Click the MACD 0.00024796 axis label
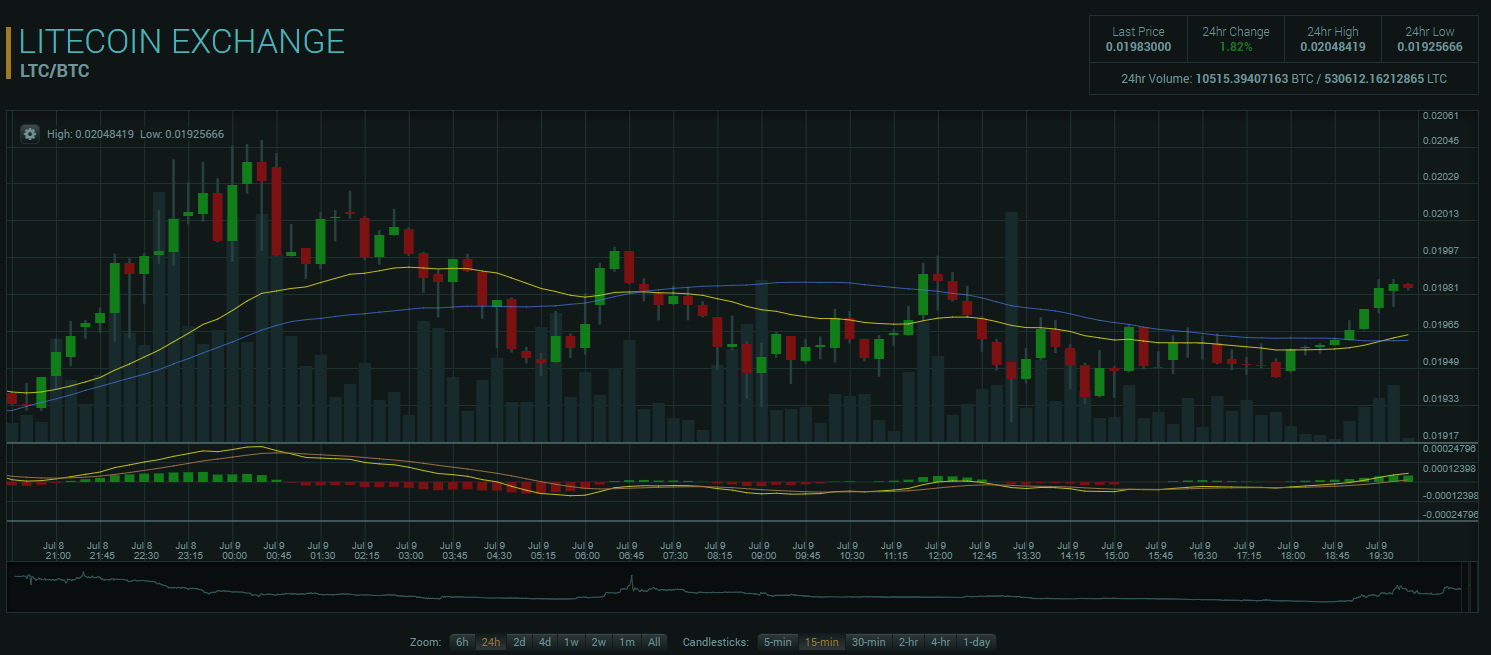The width and height of the screenshot is (1491, 655). (1450, 450)
